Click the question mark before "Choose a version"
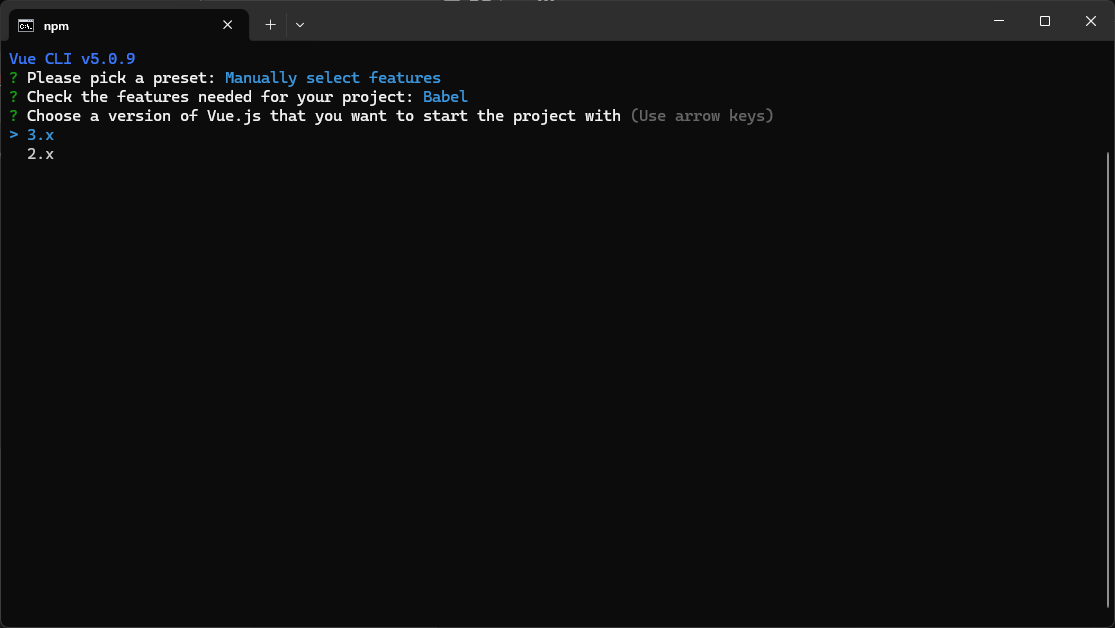Image resolution: width=1115 pixels, height=628 pixels. click(14, 116)
